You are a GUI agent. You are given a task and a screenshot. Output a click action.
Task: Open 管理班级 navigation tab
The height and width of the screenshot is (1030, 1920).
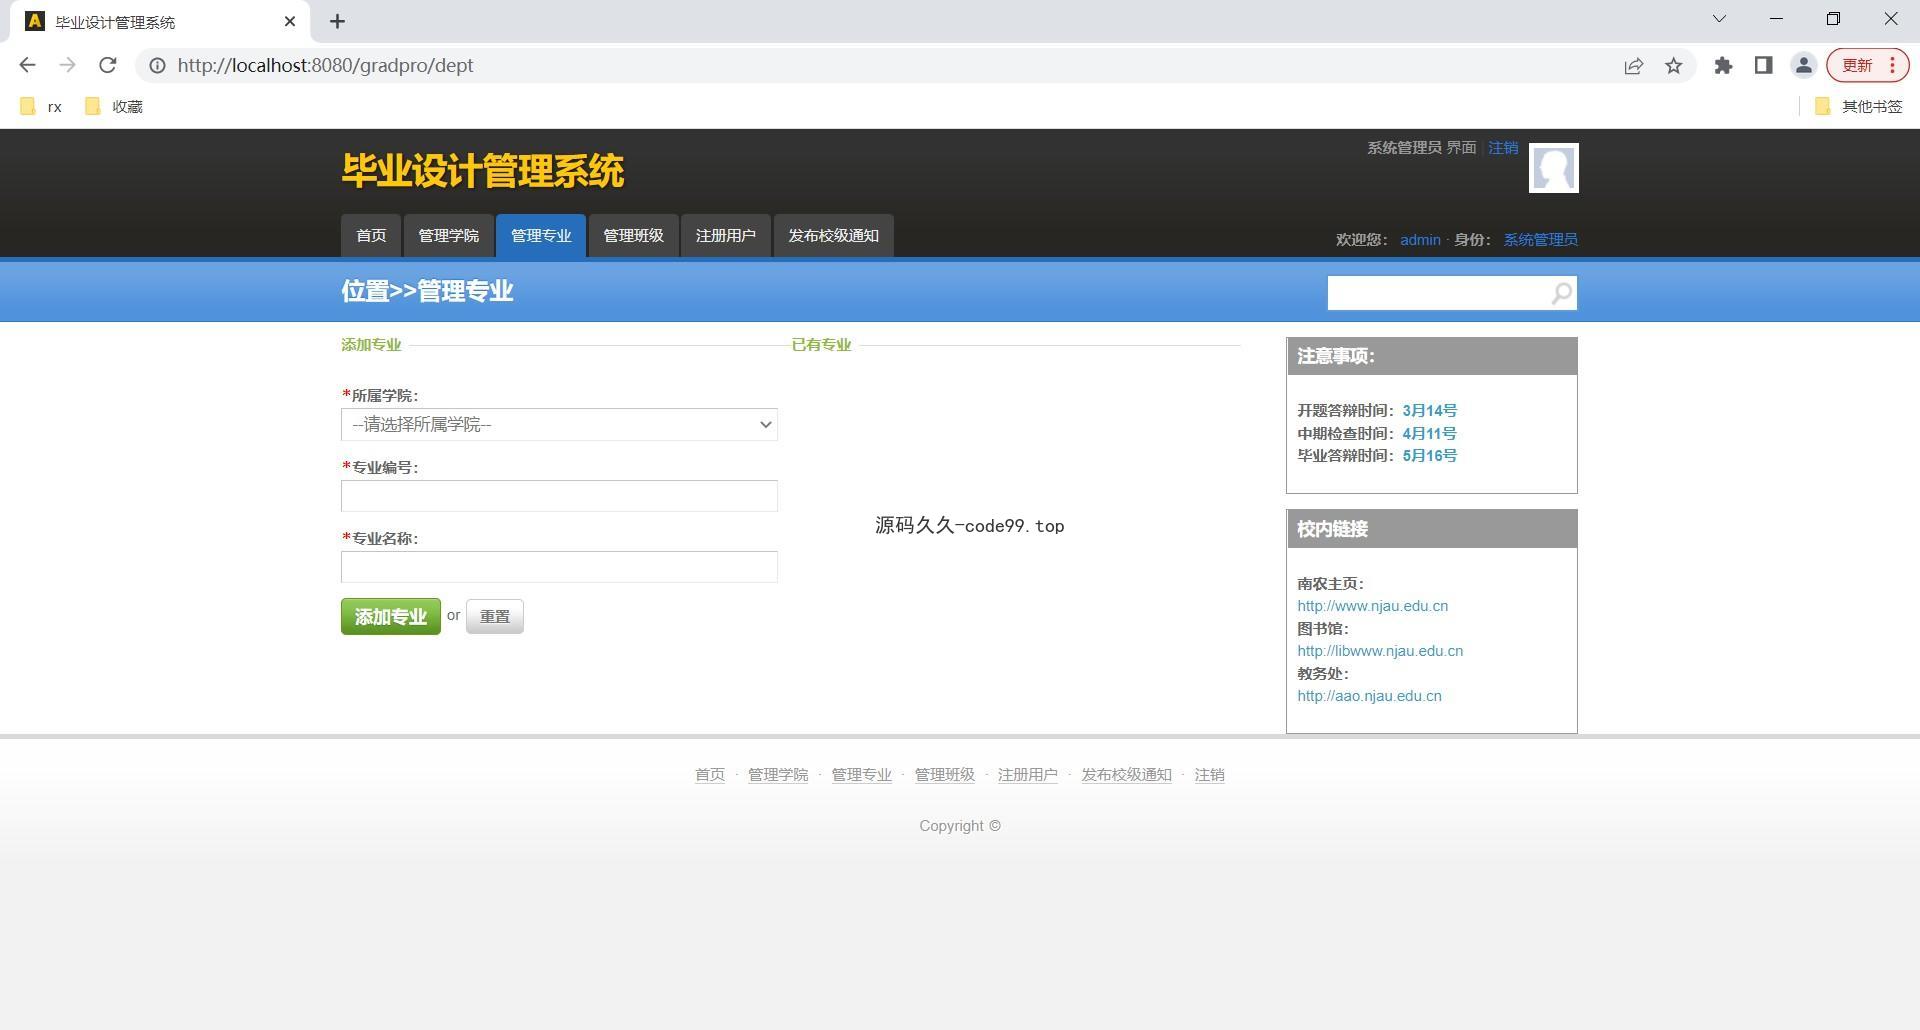[x=633, y=235]
